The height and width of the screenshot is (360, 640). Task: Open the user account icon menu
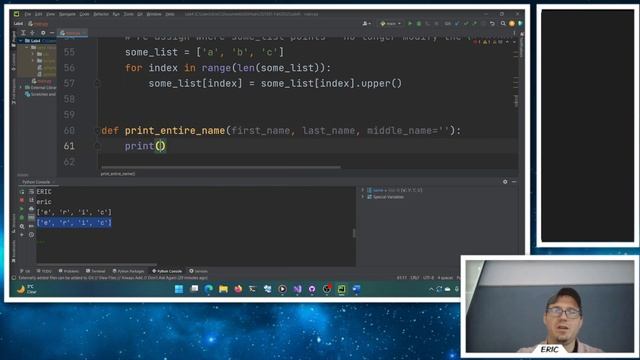(366, 24)
